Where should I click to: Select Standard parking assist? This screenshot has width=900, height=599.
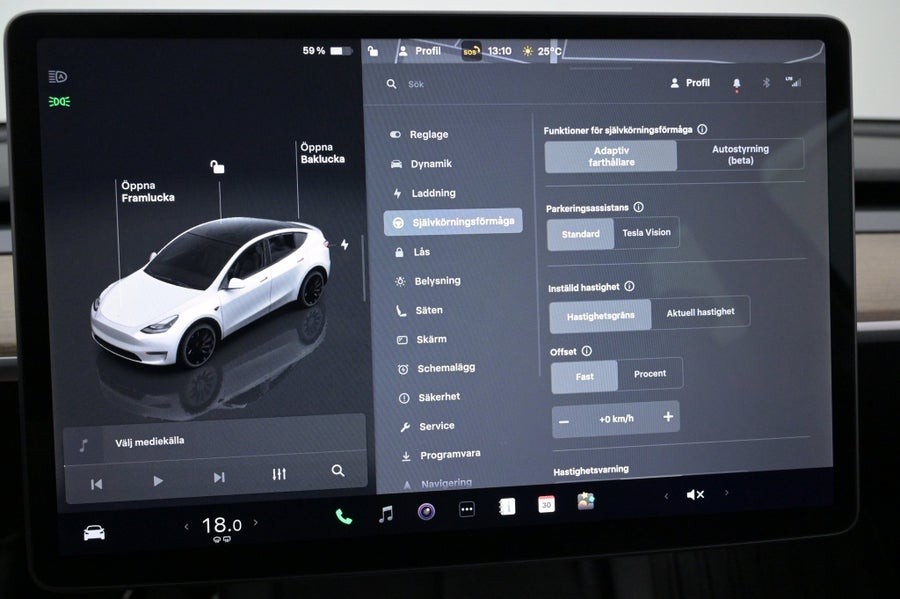click(580, 234)
